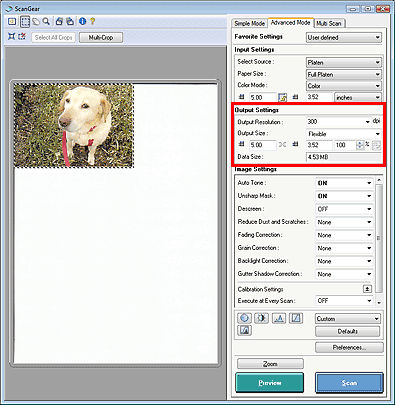Image resolution: width=395 pixels, height=405 pixels.
Task: Click the Output Settings height field
Action: (x=319, y=145)
